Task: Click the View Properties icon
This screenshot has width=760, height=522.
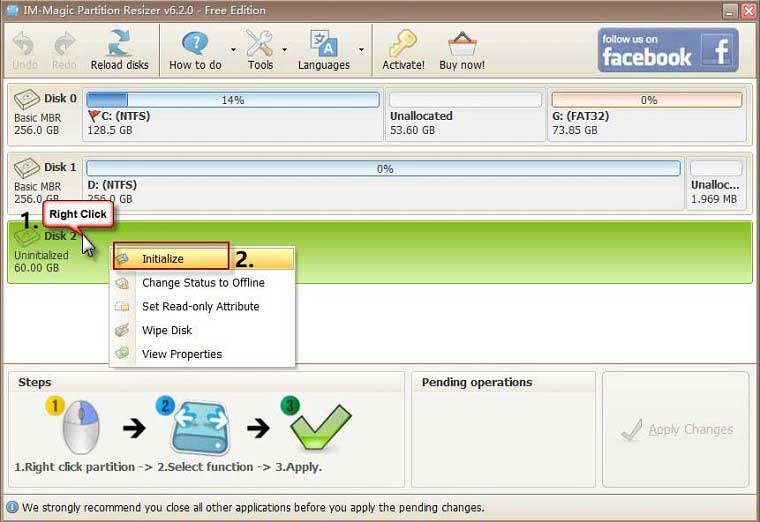Action: [x=123, y=353]
